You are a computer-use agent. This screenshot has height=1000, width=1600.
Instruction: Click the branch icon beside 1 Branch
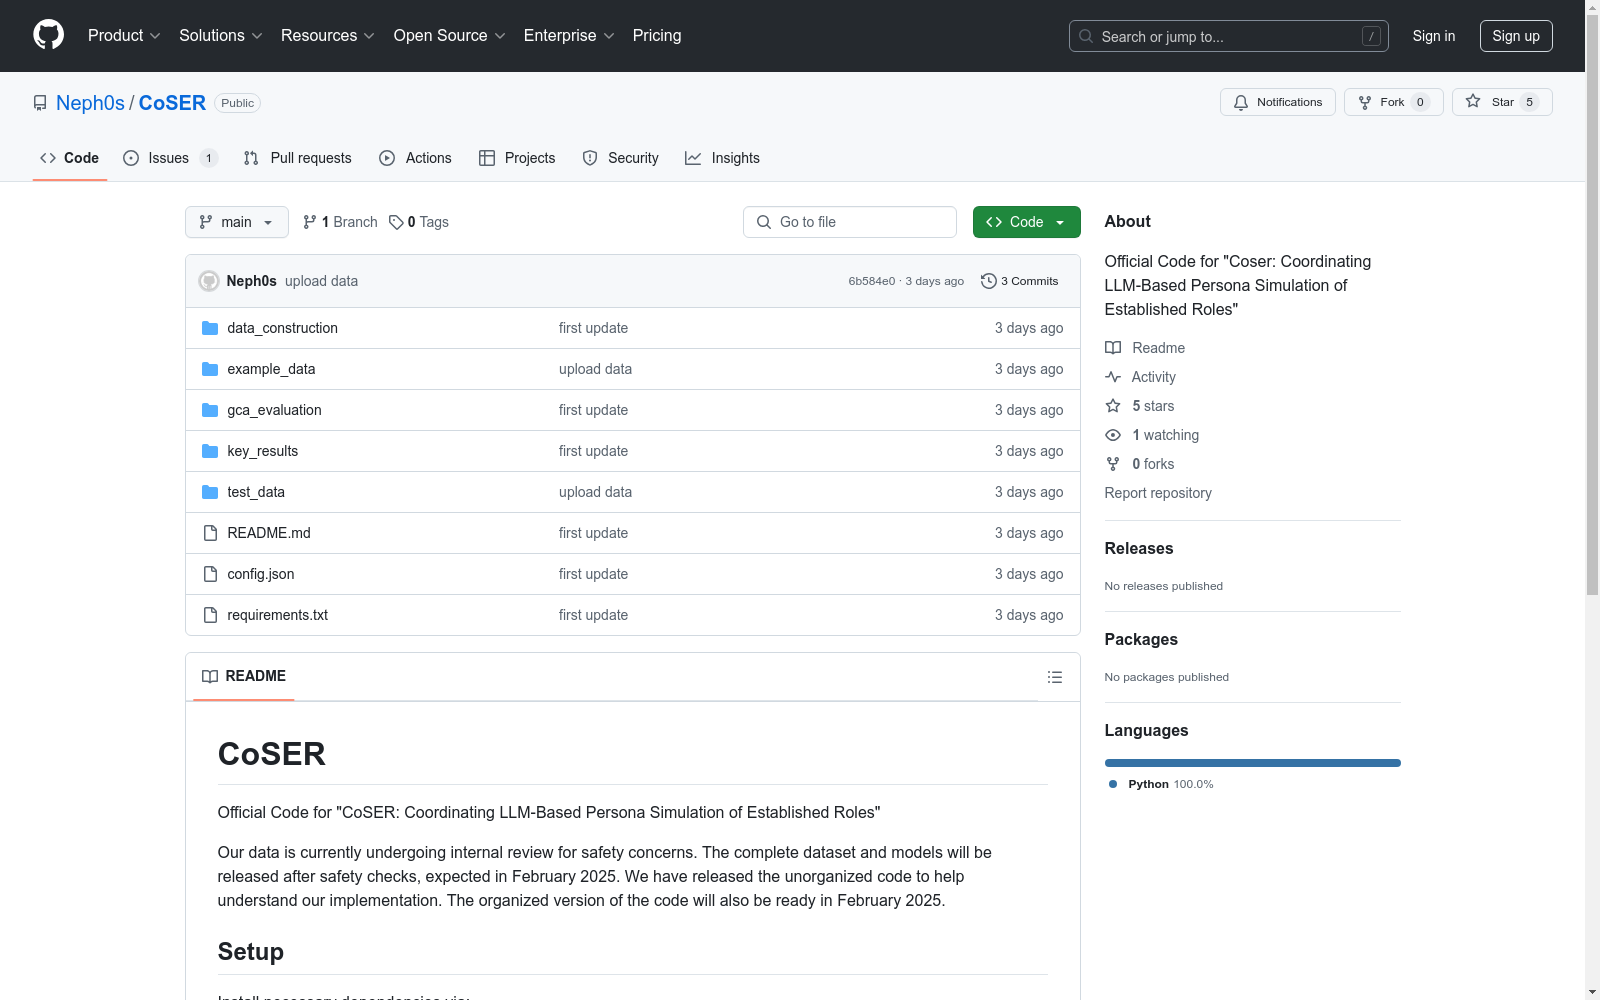tap(310, 222)
